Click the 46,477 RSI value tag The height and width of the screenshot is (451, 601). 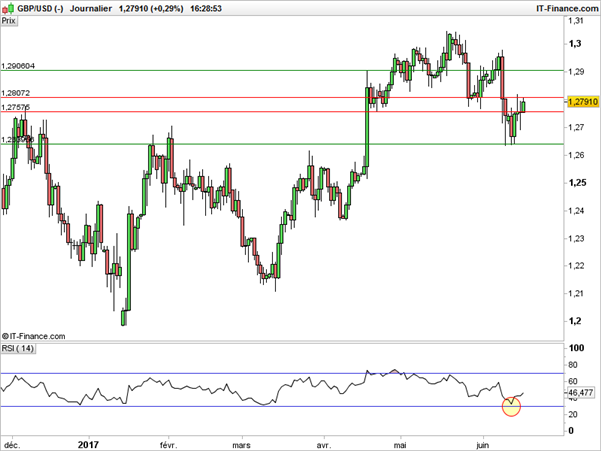581,392
